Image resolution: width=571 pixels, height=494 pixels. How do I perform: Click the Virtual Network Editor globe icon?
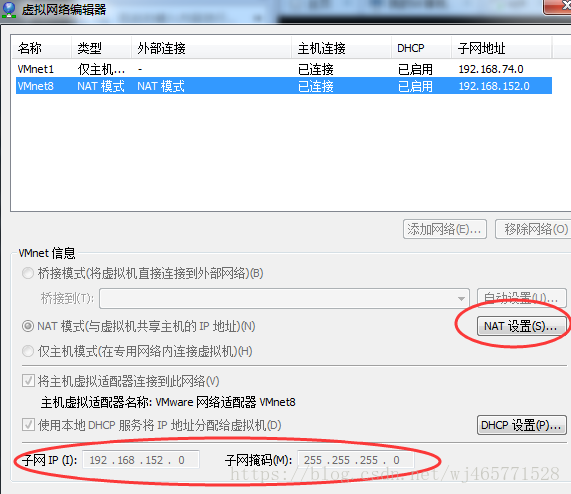click(9, 10)
